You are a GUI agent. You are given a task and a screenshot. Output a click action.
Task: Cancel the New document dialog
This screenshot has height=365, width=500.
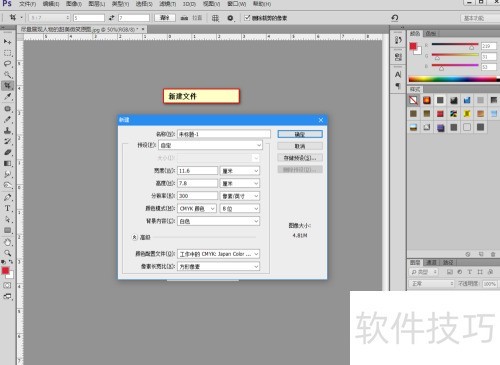click(300, 146)
